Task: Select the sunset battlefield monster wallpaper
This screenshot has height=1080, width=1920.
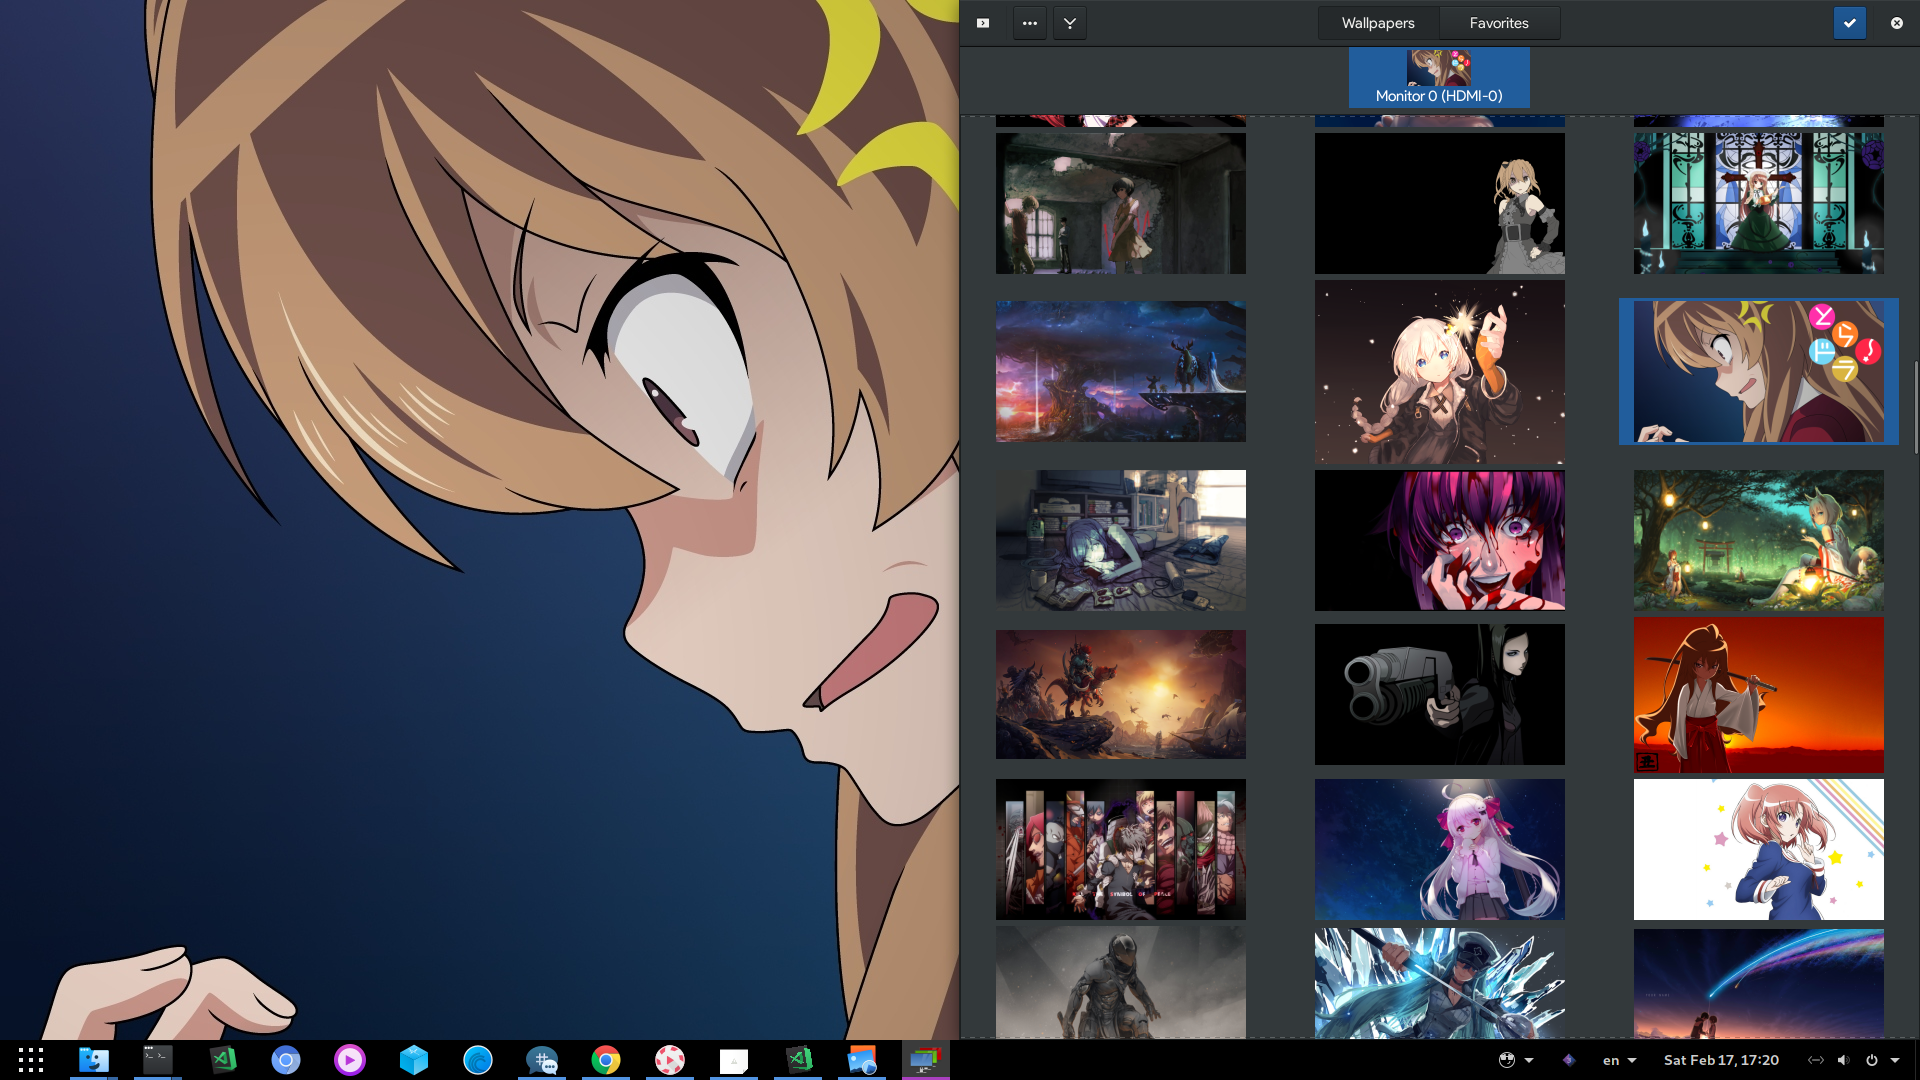Action: [1120, 694]
